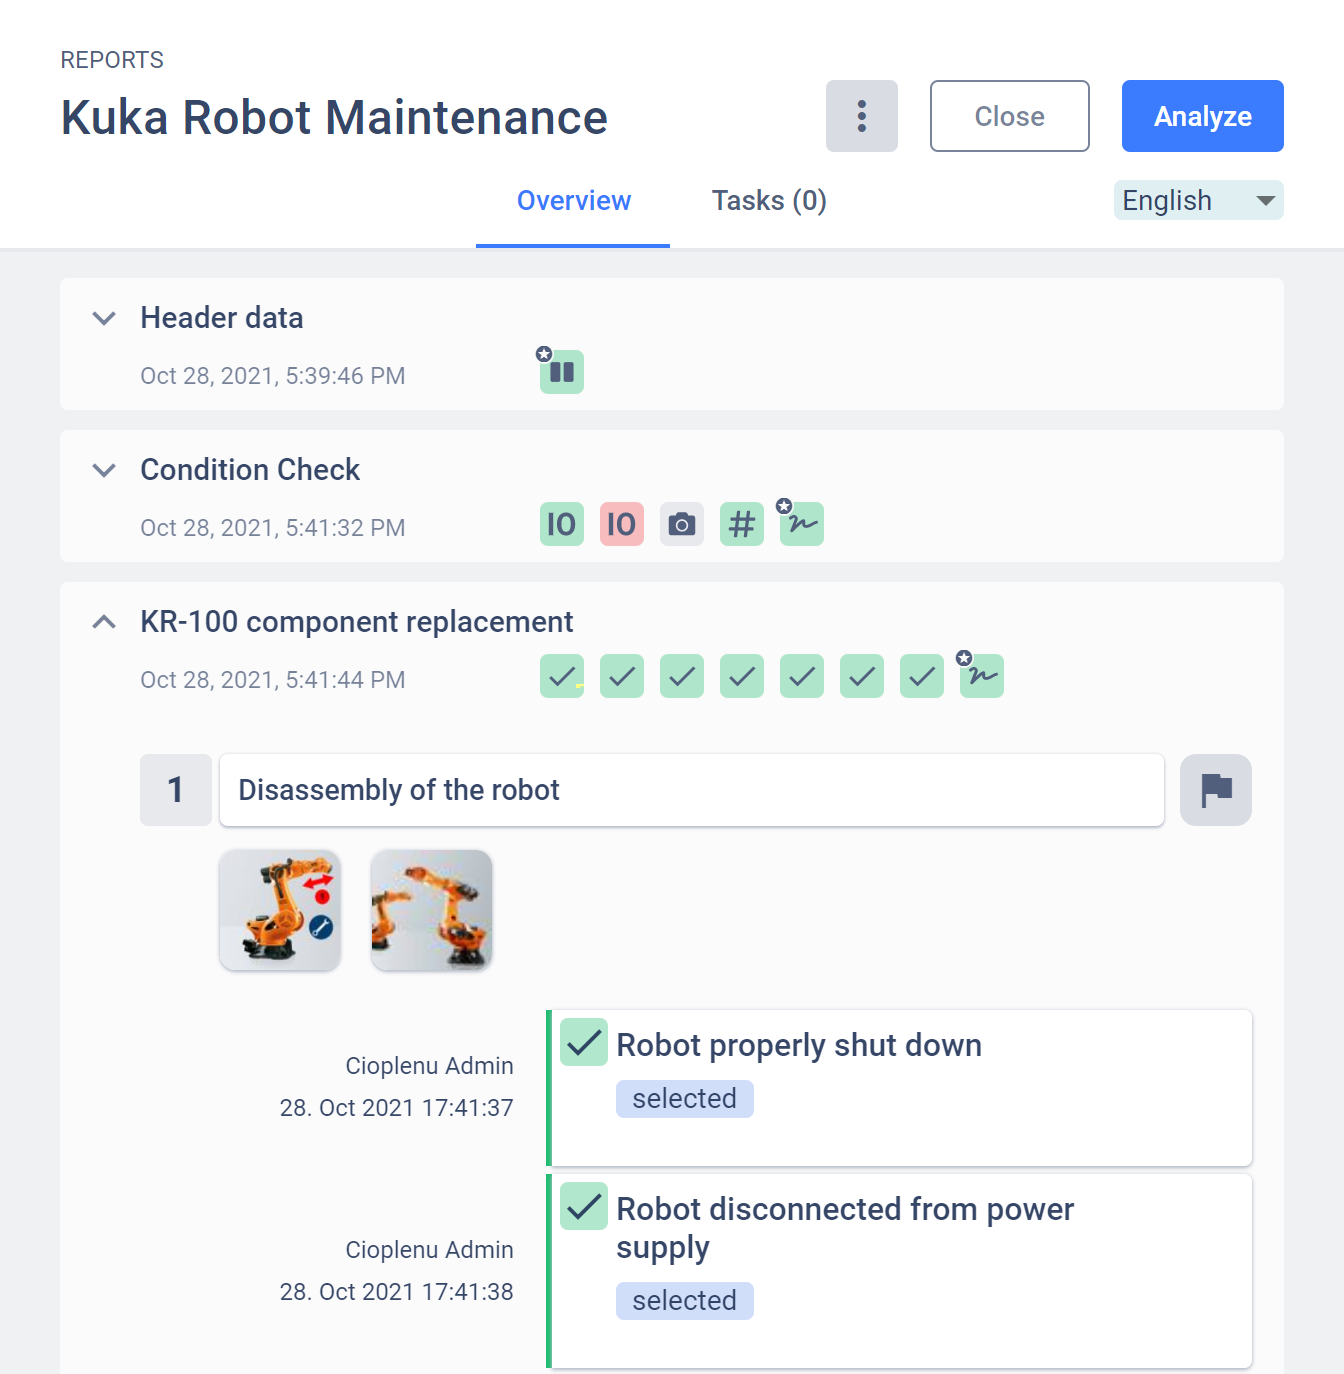Click the red IO icon in Condition Check
1344x1374 pixels.
621,523
